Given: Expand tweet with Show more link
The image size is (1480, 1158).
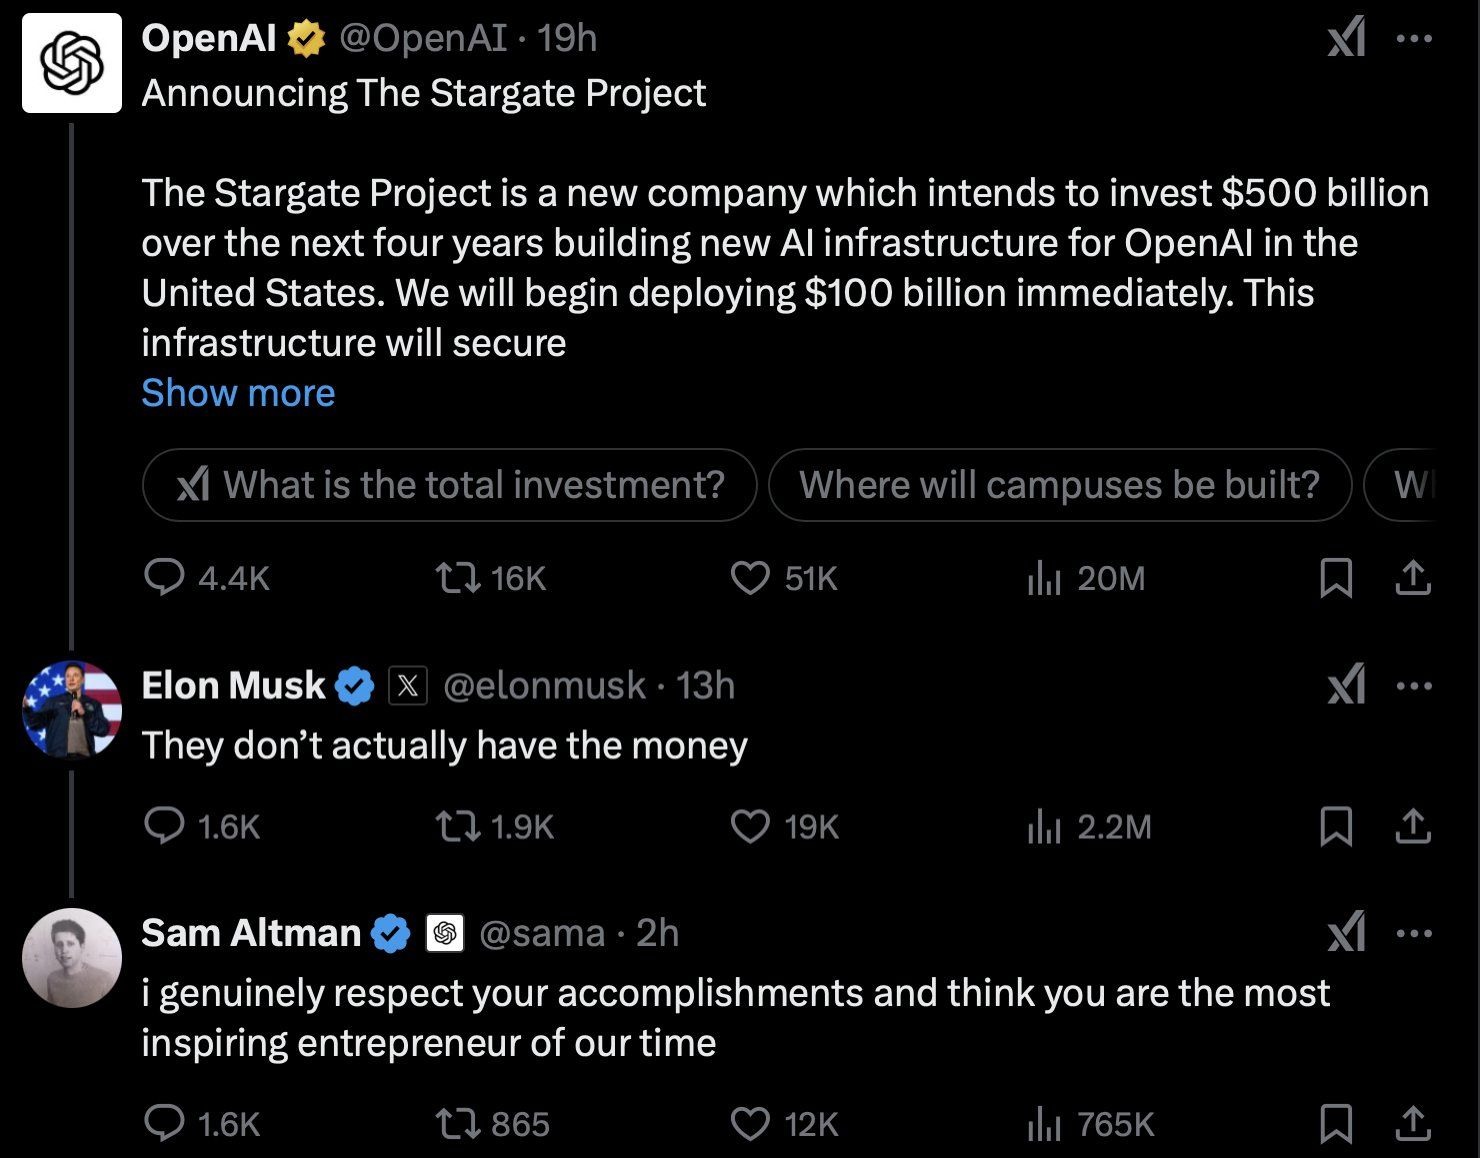Looking at the screenshot, I should coord(238,393).
